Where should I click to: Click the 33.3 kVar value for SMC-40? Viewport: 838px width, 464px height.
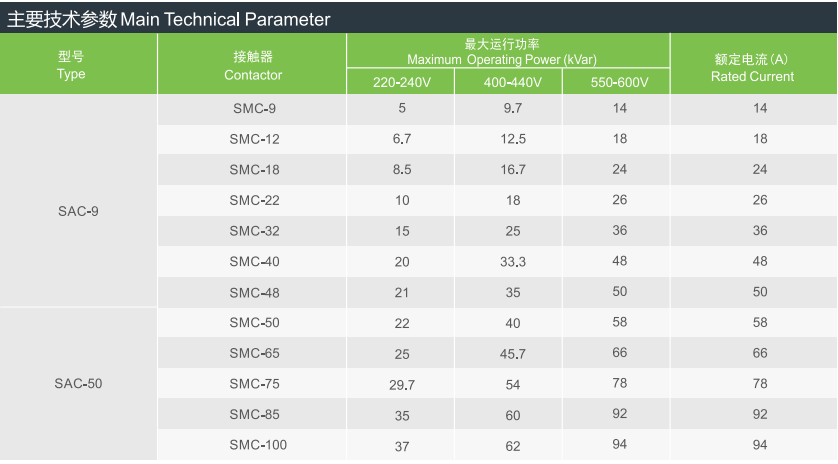point(513,262)
